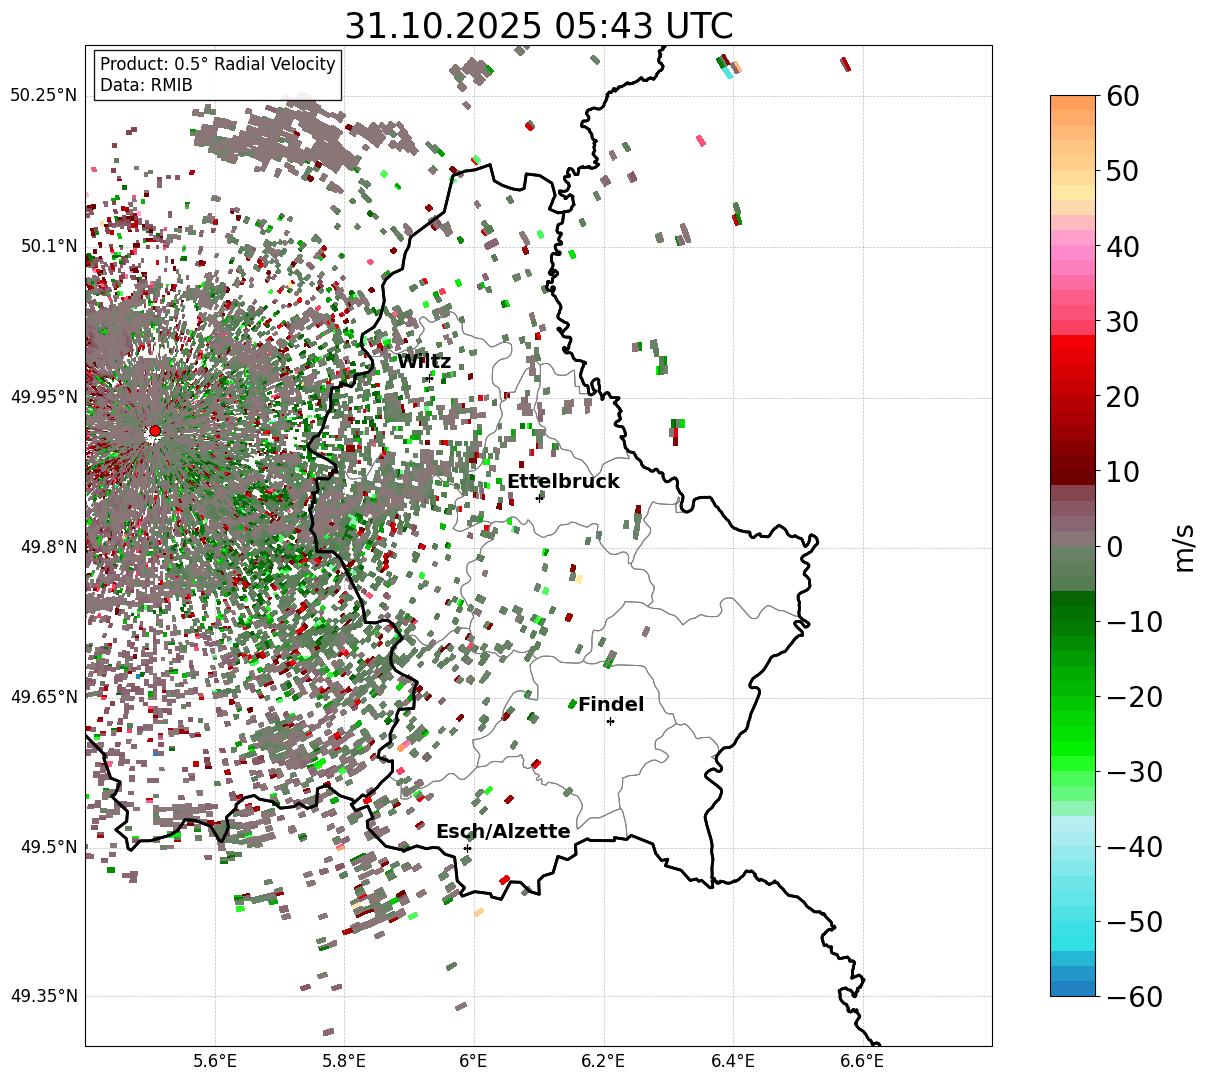Viewport: 1207px width, 1081px height.
Task: Click the 5.8°E longitude label
Action: pyautogui.click(x=344, y=1061)
